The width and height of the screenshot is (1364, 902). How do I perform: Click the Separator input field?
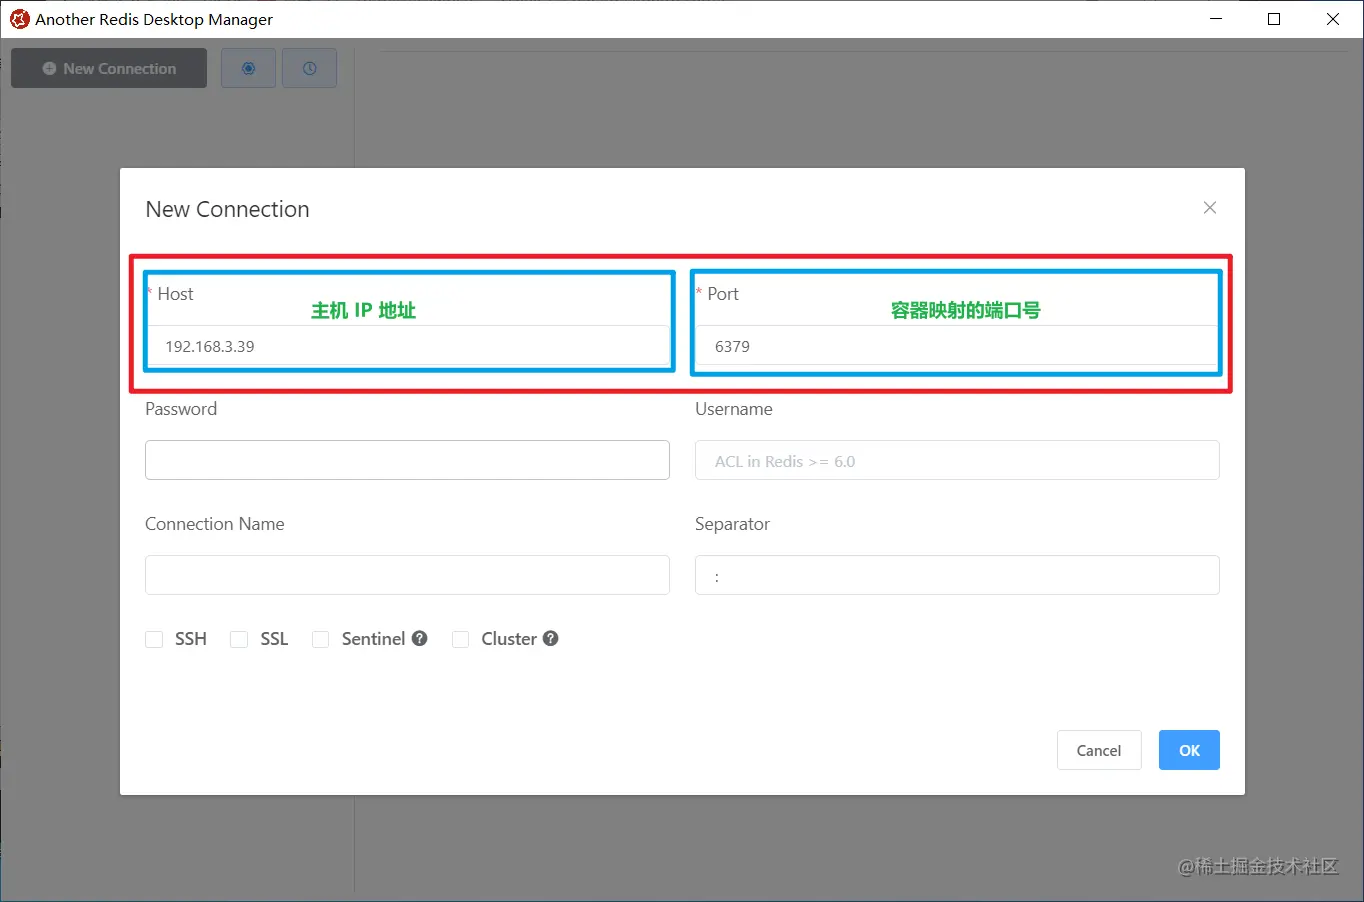(x=957, y=575)
